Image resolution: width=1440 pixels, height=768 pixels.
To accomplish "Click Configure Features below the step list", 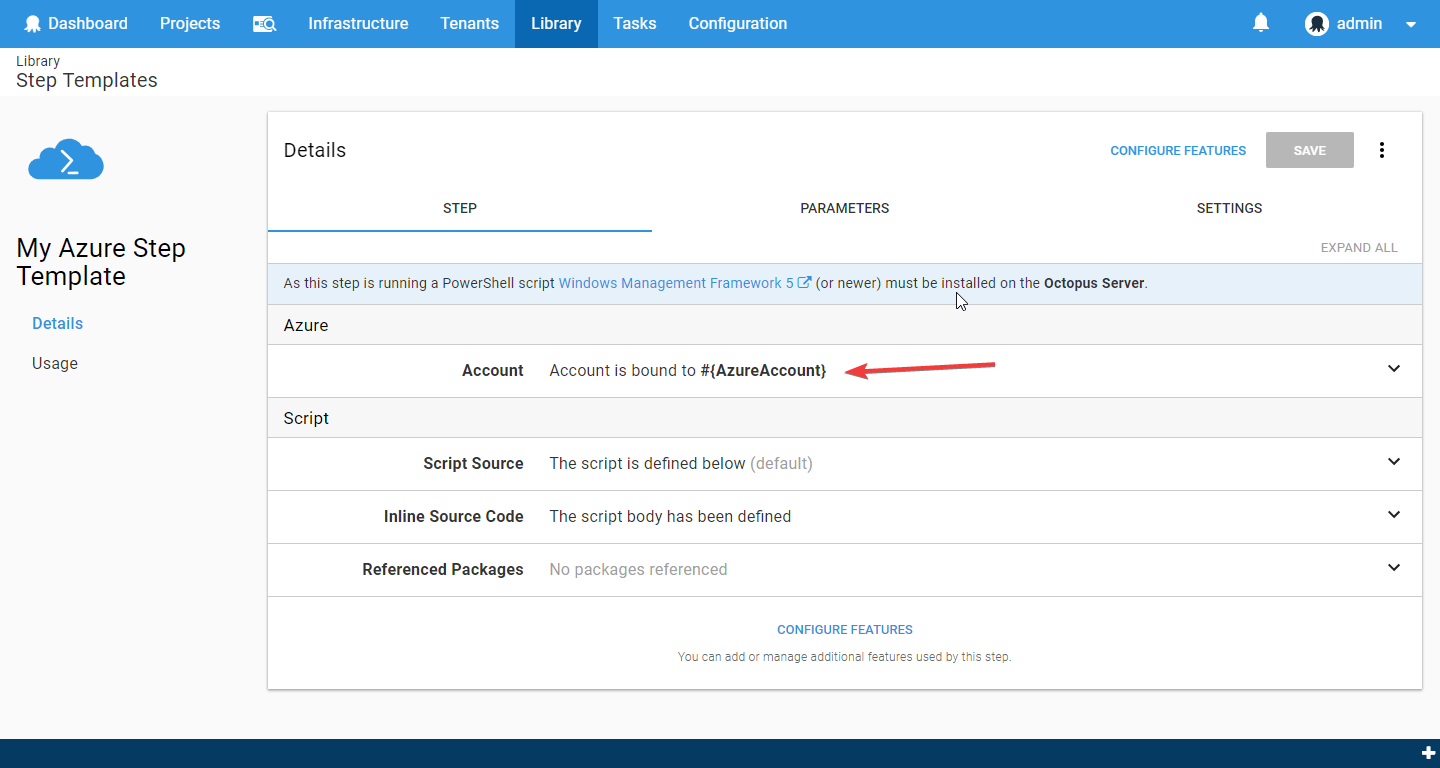I will click(845, 630).
